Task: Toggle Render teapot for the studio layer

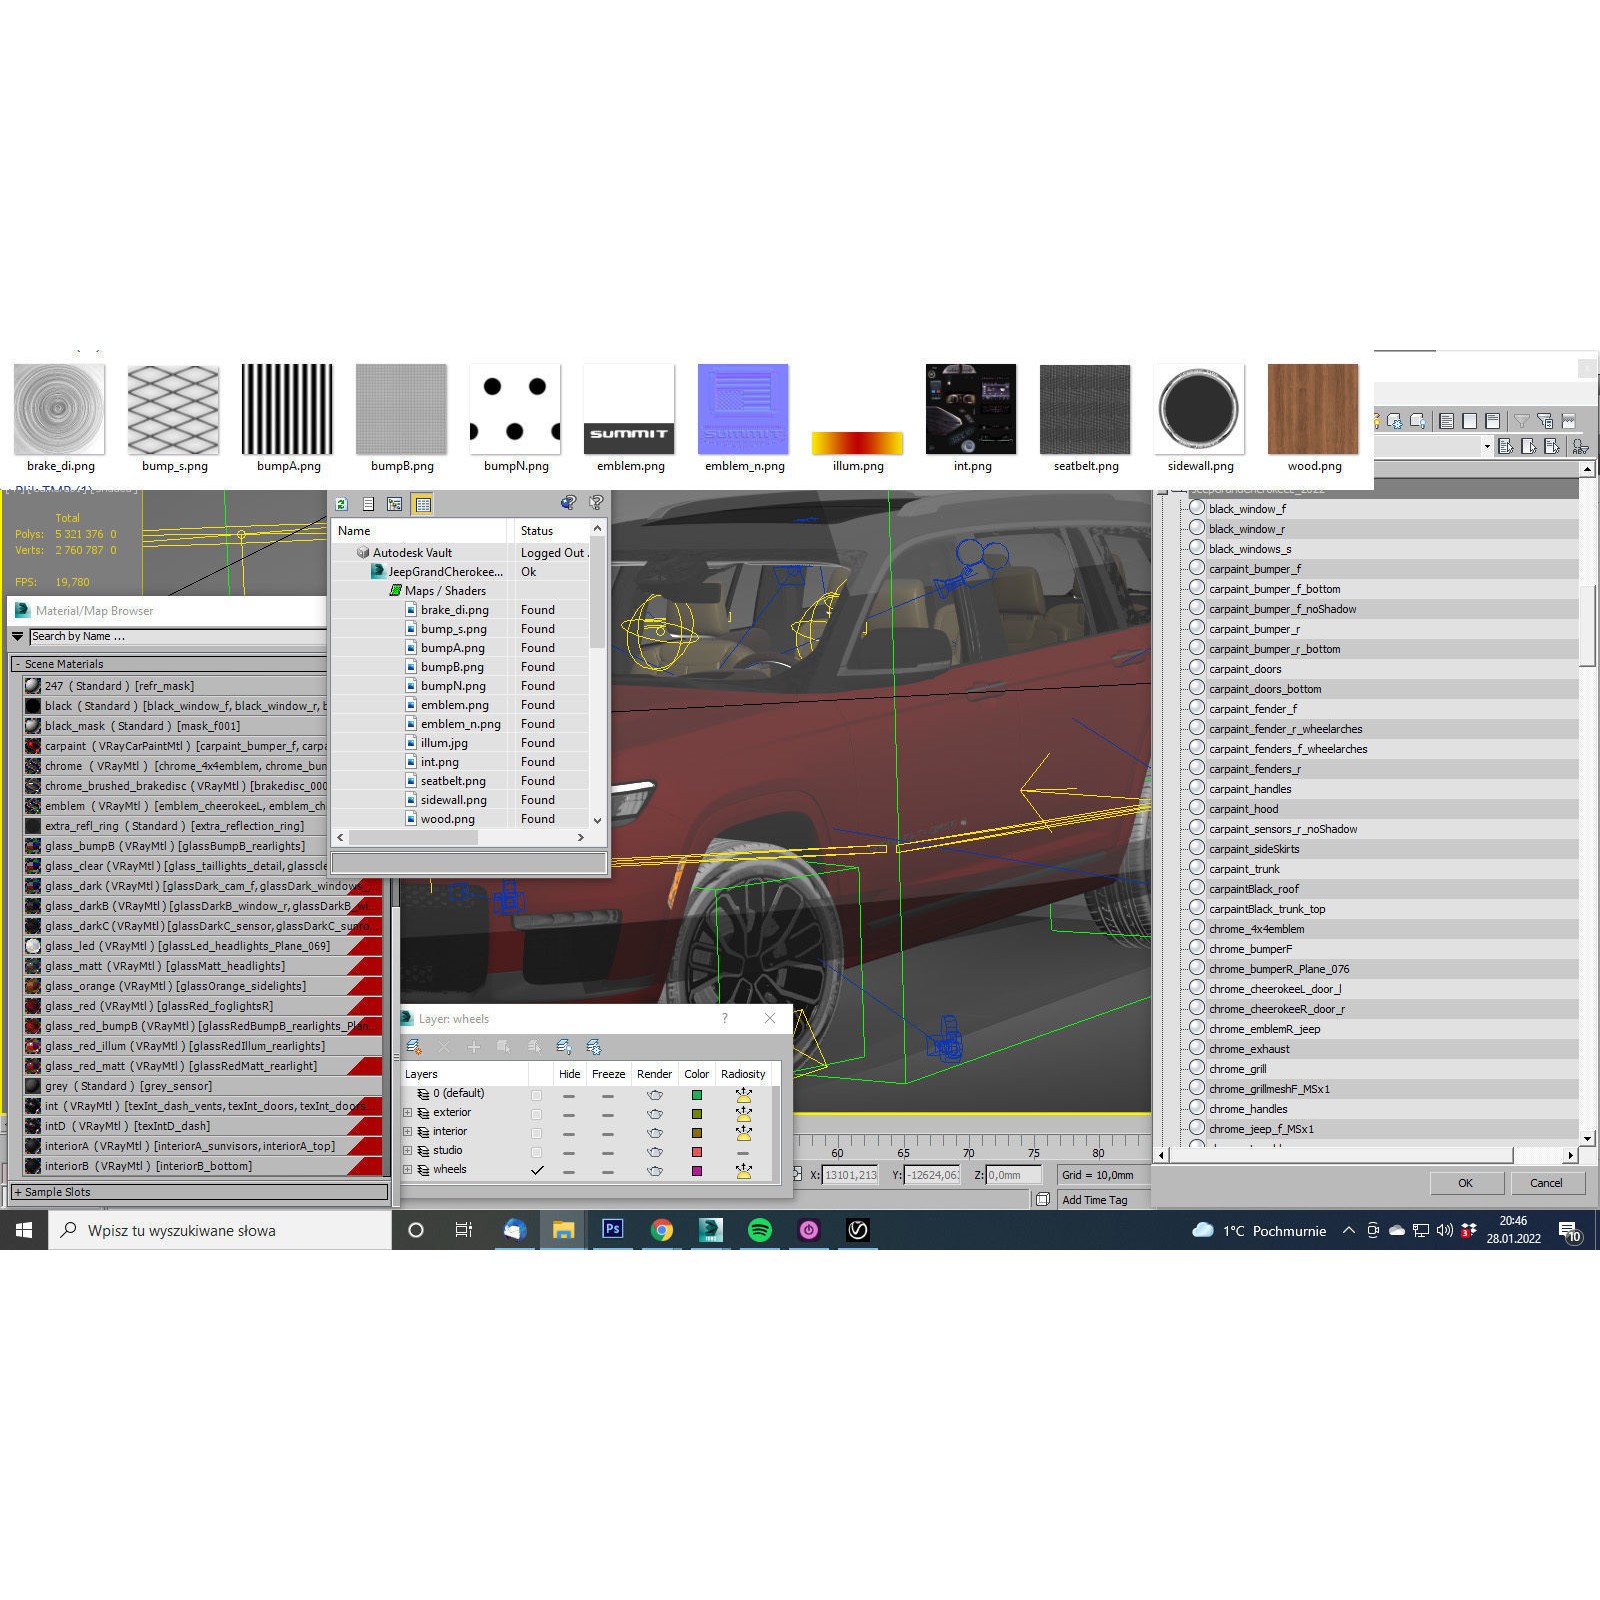Action: pyautogui.click(x=654, y=1152)
